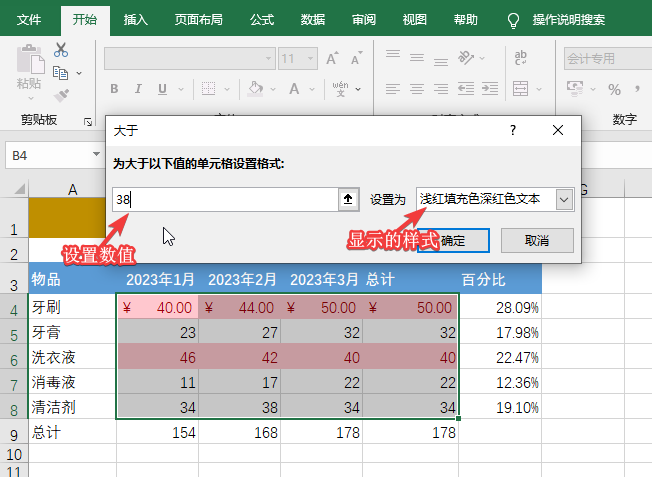This screenshot has width=652, height=477.
Task: Click the Copy icon in clipboard group
Action: [x=60, y=73]
